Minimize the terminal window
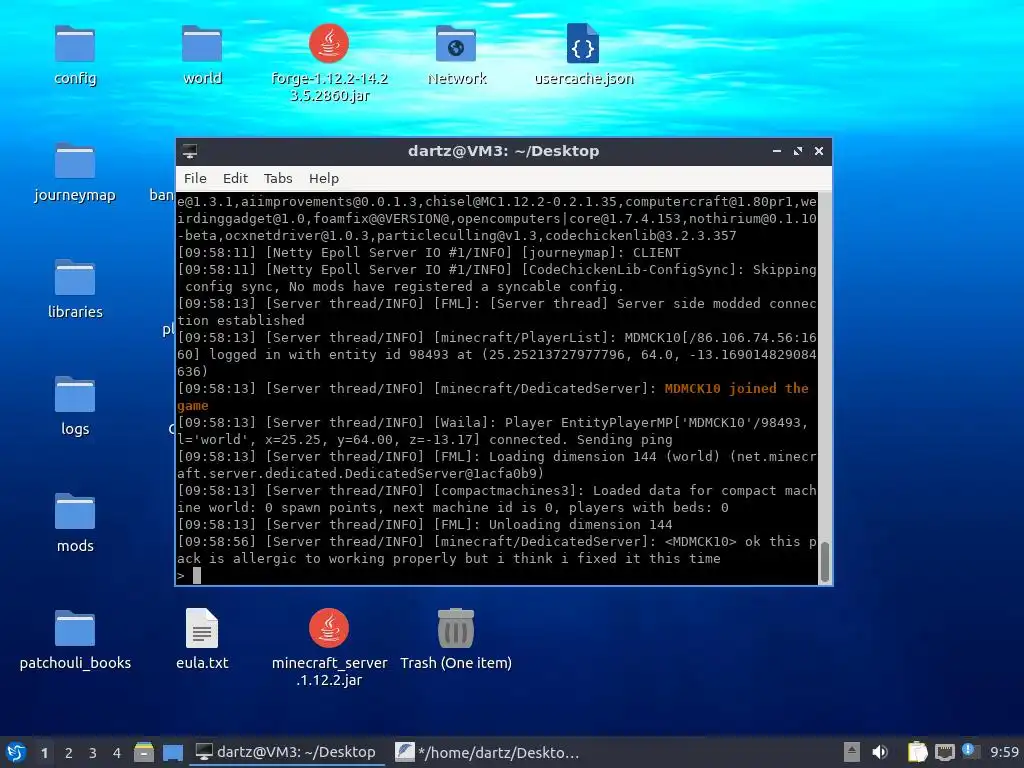This screenshot has width=1024, height=768. 776,151
